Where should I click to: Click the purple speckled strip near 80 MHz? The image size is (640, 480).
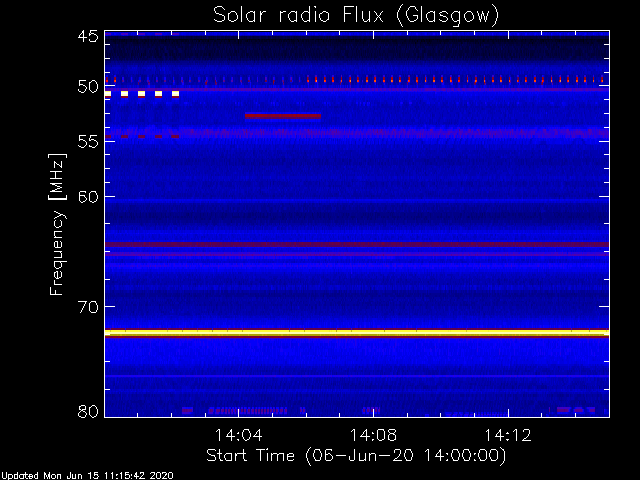click(x=247, y=410)
